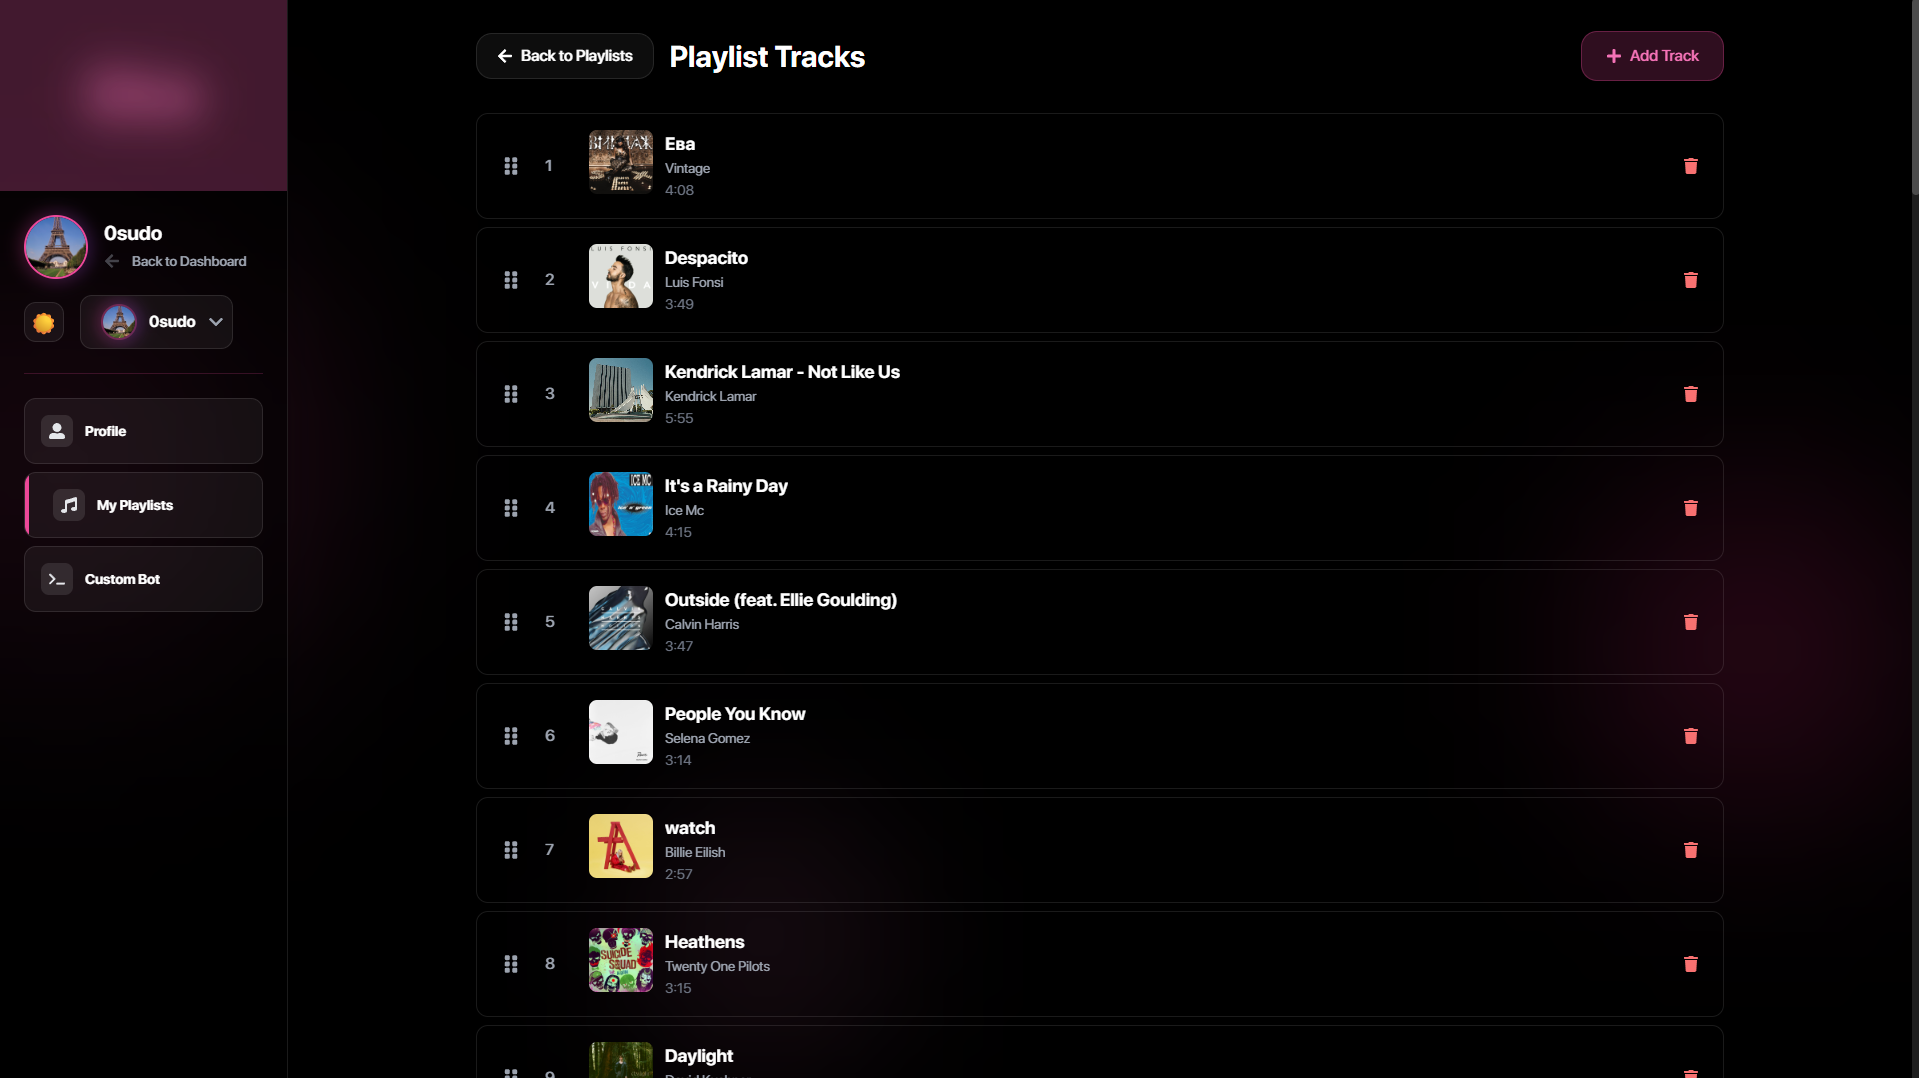Select the drag handle beside "It's a Rainy Day"
The width and height of the screenshot is (1919, 1078).
511,508
